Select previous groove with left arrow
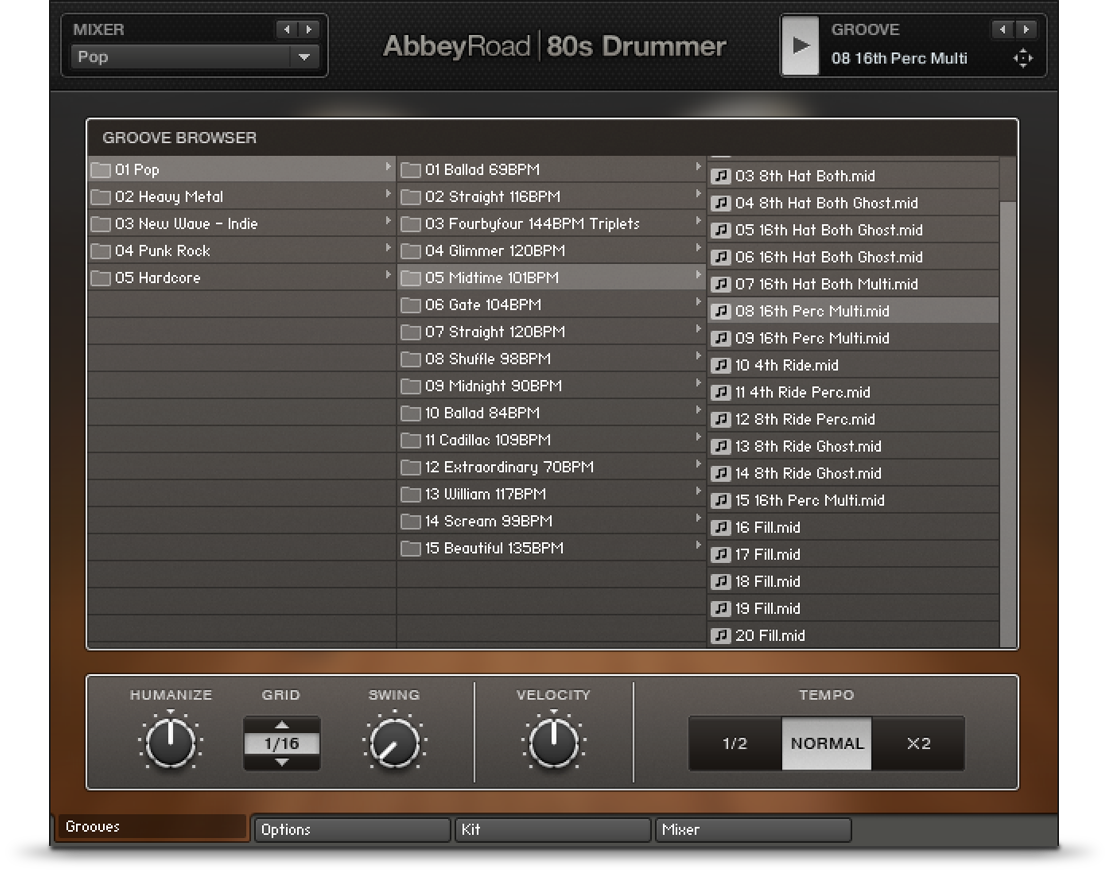The image size is (1110, 880). point(1002,29)
